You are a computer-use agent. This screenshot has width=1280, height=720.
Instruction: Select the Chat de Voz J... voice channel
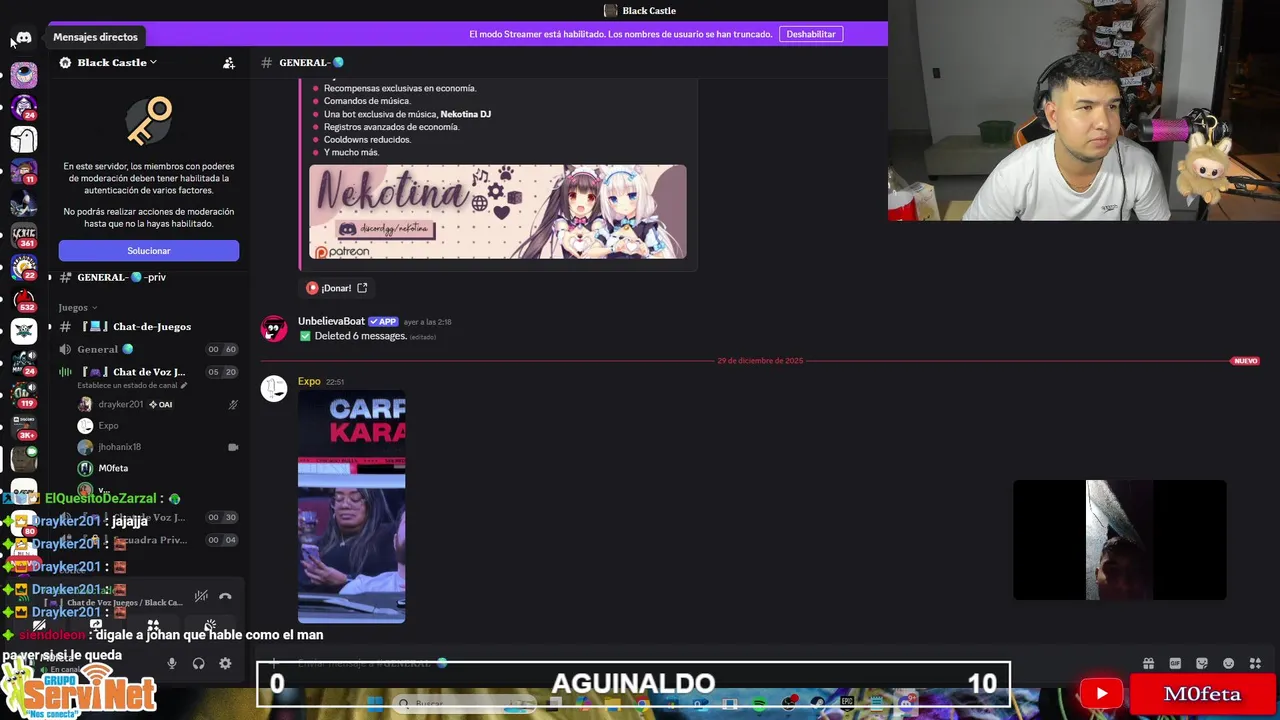coord(147,372)
